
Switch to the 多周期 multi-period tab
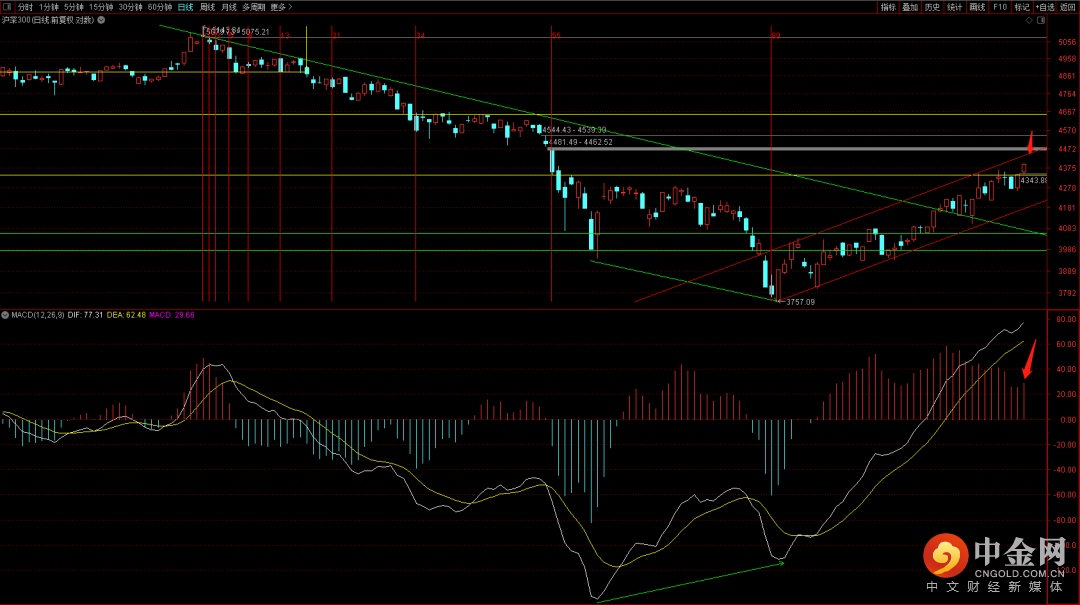pos(254,7)
